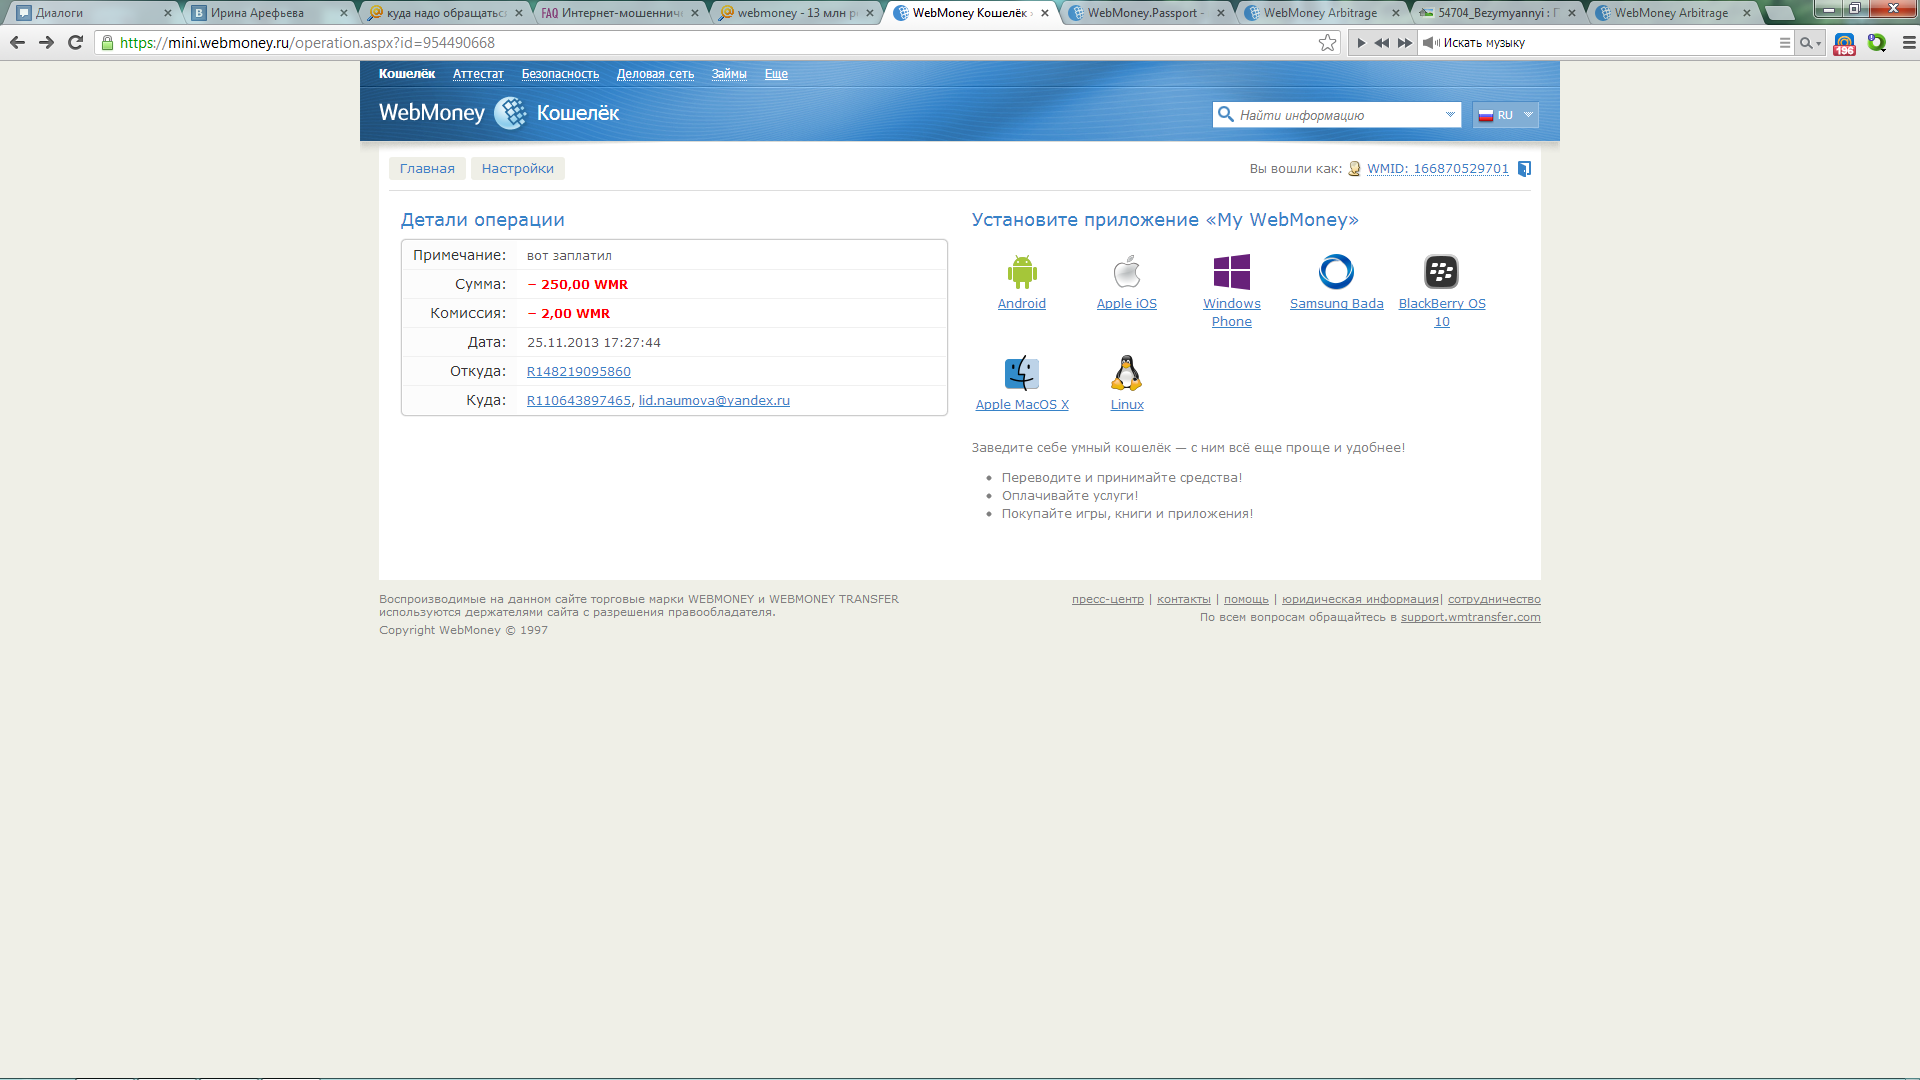Click the Найти информацию search field
This screenshot has height=1080, width=1920.
pos(1336,115)
